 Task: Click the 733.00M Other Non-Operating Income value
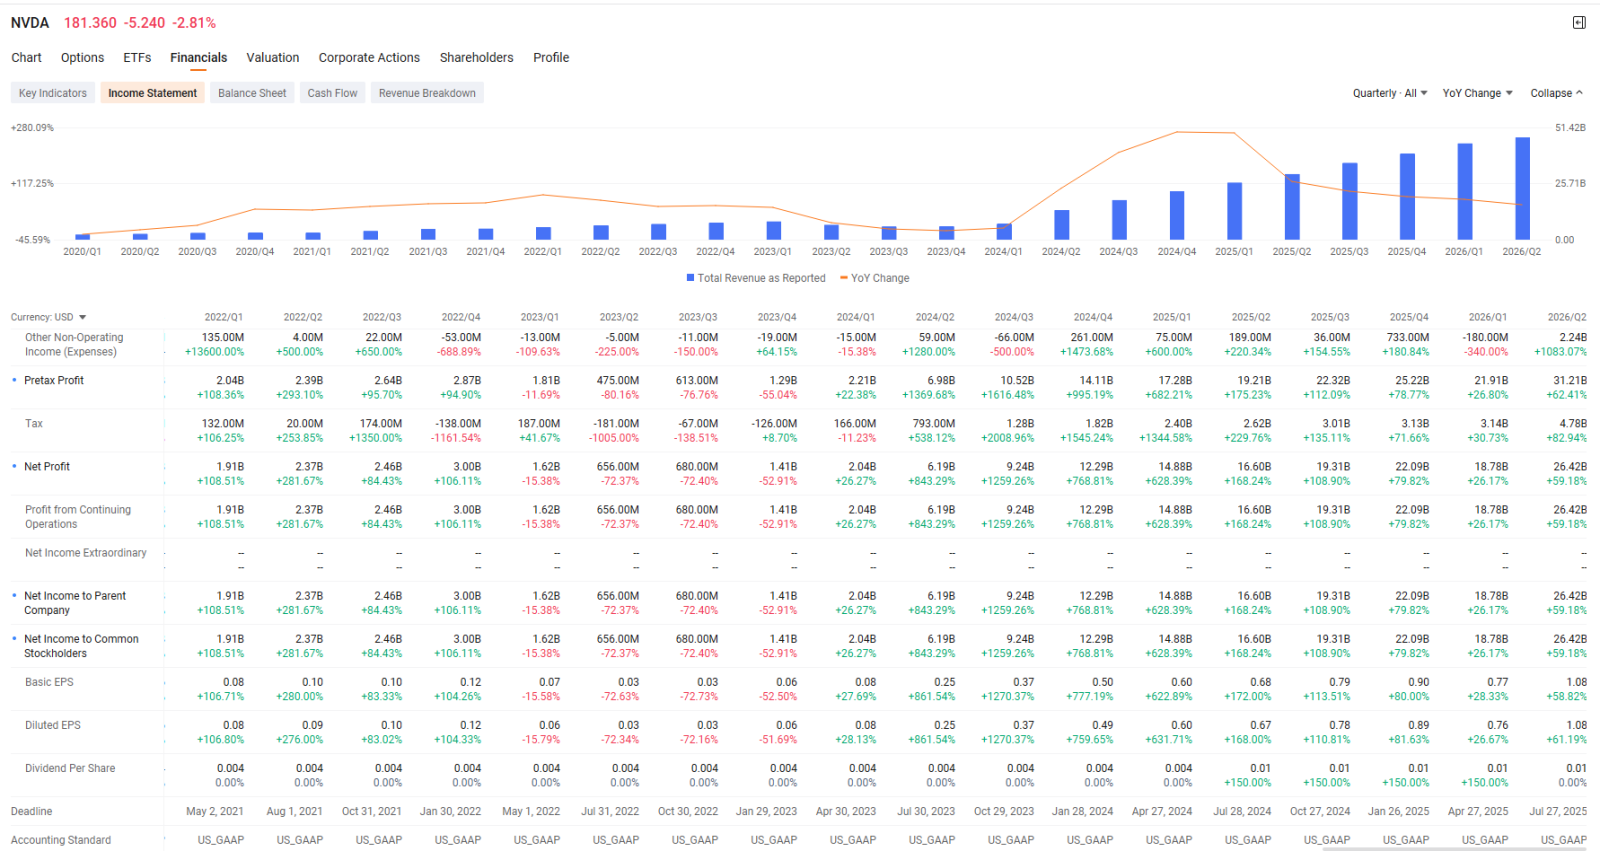[x=1408, y=338]
